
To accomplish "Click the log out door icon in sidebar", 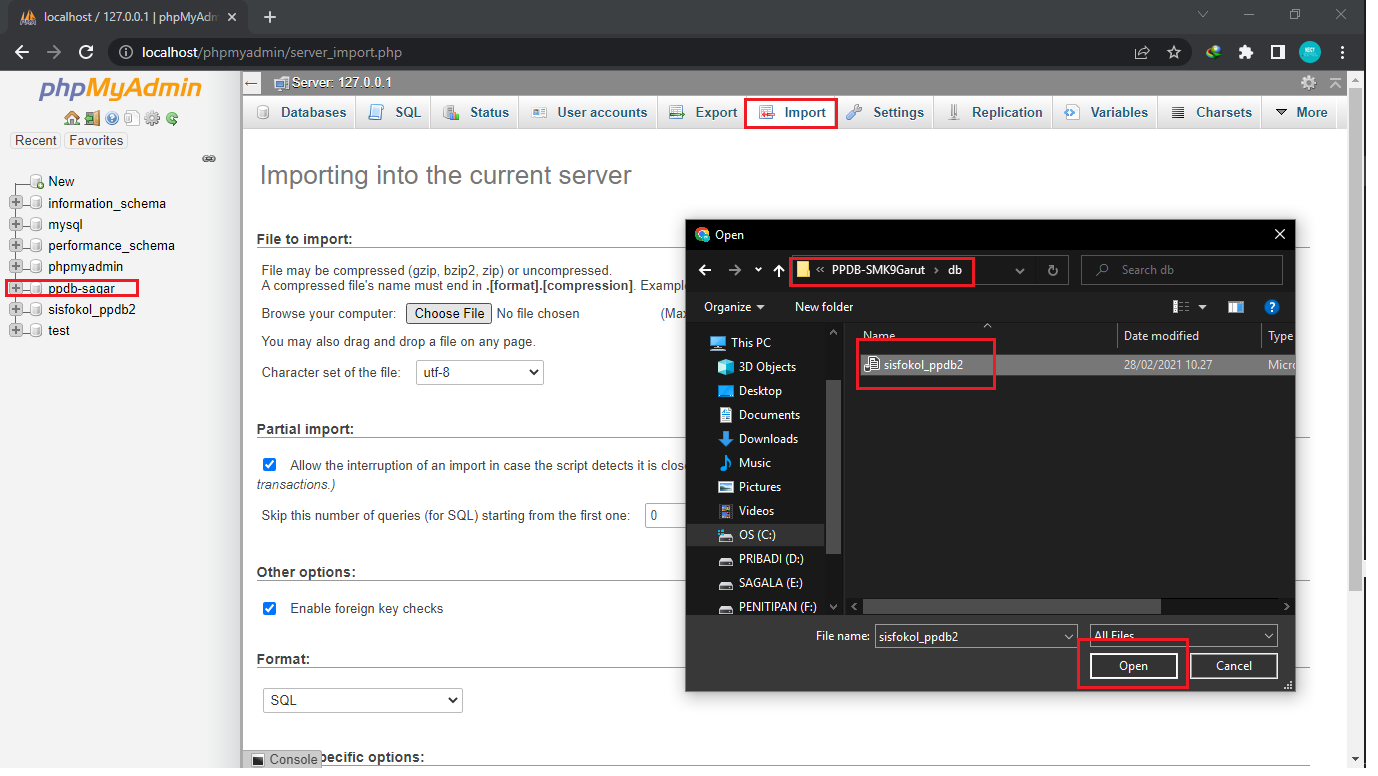I will [x=92, y=118].
